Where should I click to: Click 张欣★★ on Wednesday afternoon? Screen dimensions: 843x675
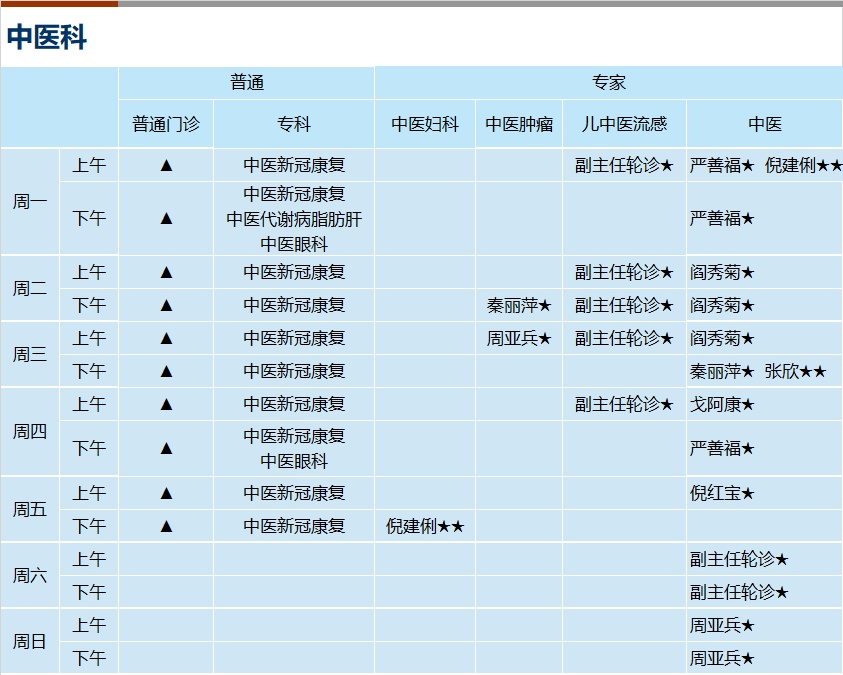795,371
